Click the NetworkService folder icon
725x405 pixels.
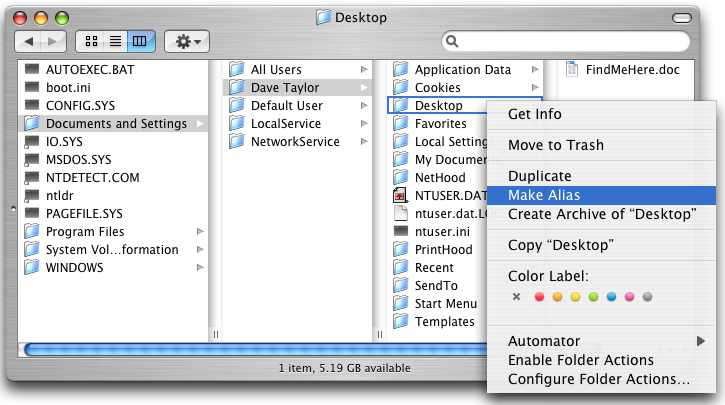coord(237,141)
